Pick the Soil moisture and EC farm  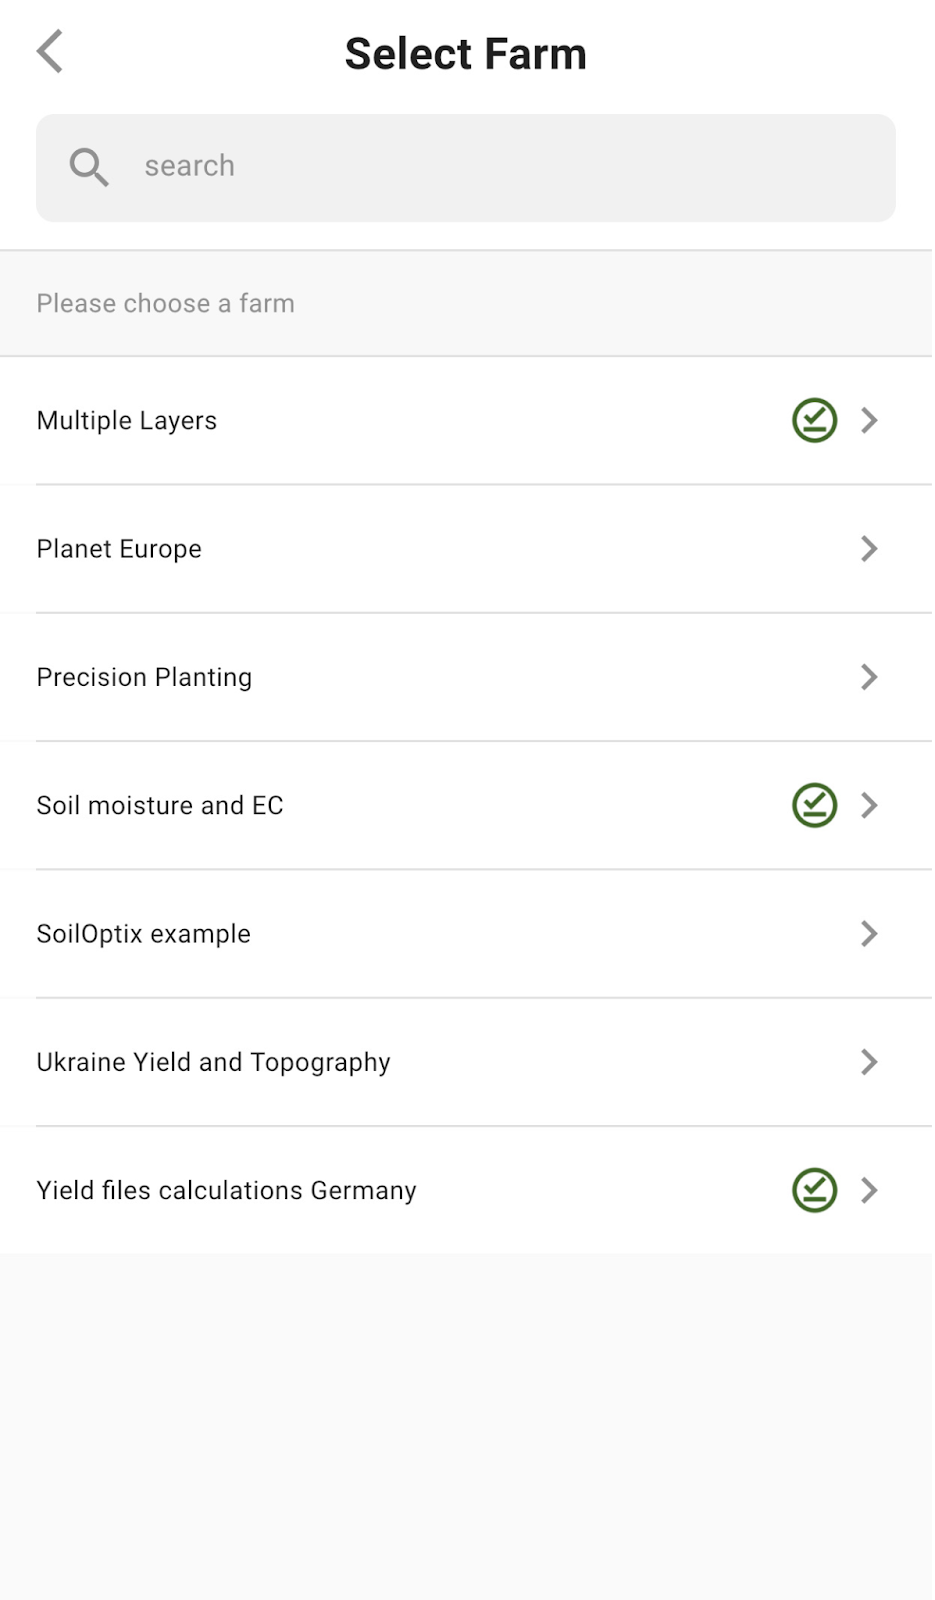click(x=160, y=806)
